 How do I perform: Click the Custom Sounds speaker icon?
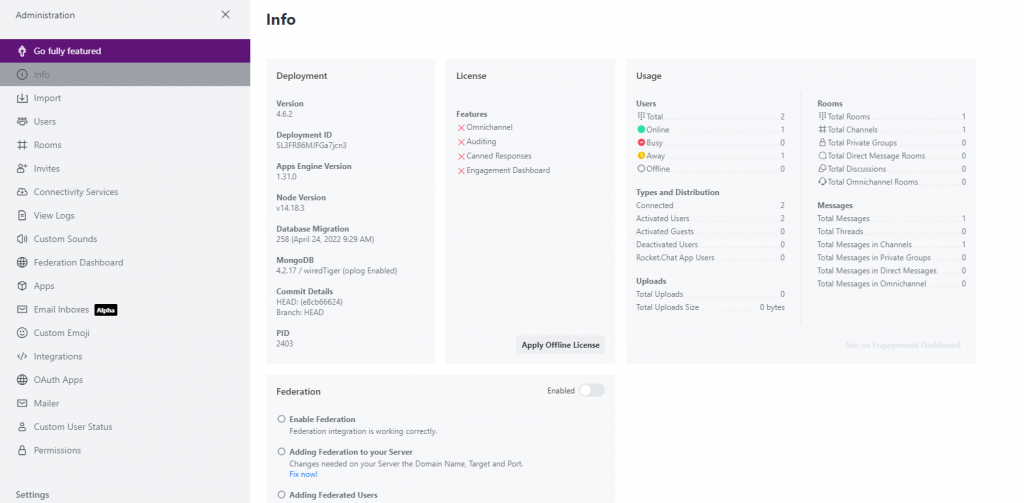[22, 239]
